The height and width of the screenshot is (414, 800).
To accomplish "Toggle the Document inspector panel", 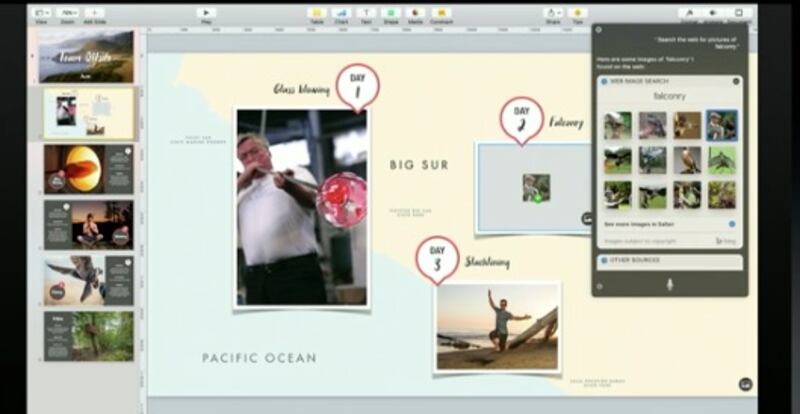I will point(739,13).
